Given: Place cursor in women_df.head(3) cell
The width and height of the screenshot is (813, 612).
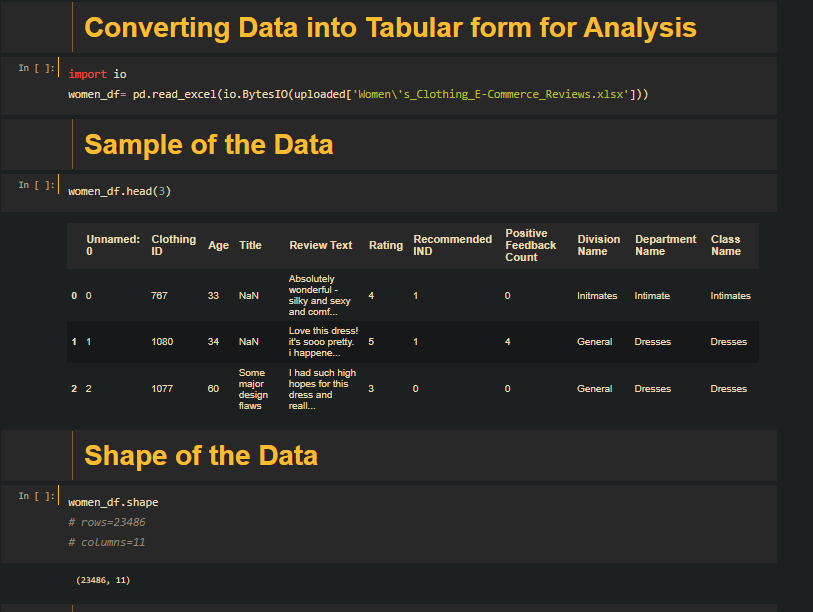Looking at the screenshot, I should pyautogui.click(x=120, y=191).
